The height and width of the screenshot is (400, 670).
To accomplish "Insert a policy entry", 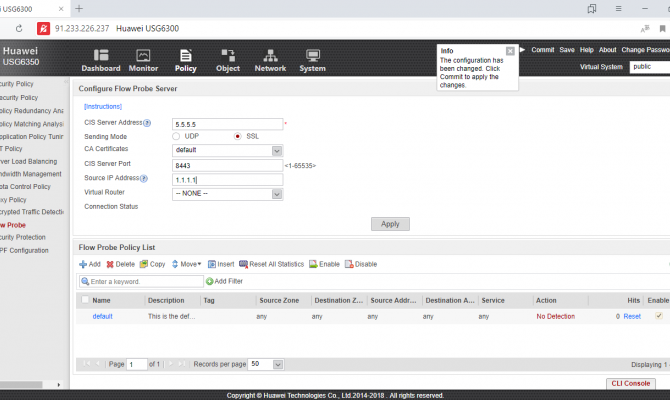I will [x=221, y=264].
